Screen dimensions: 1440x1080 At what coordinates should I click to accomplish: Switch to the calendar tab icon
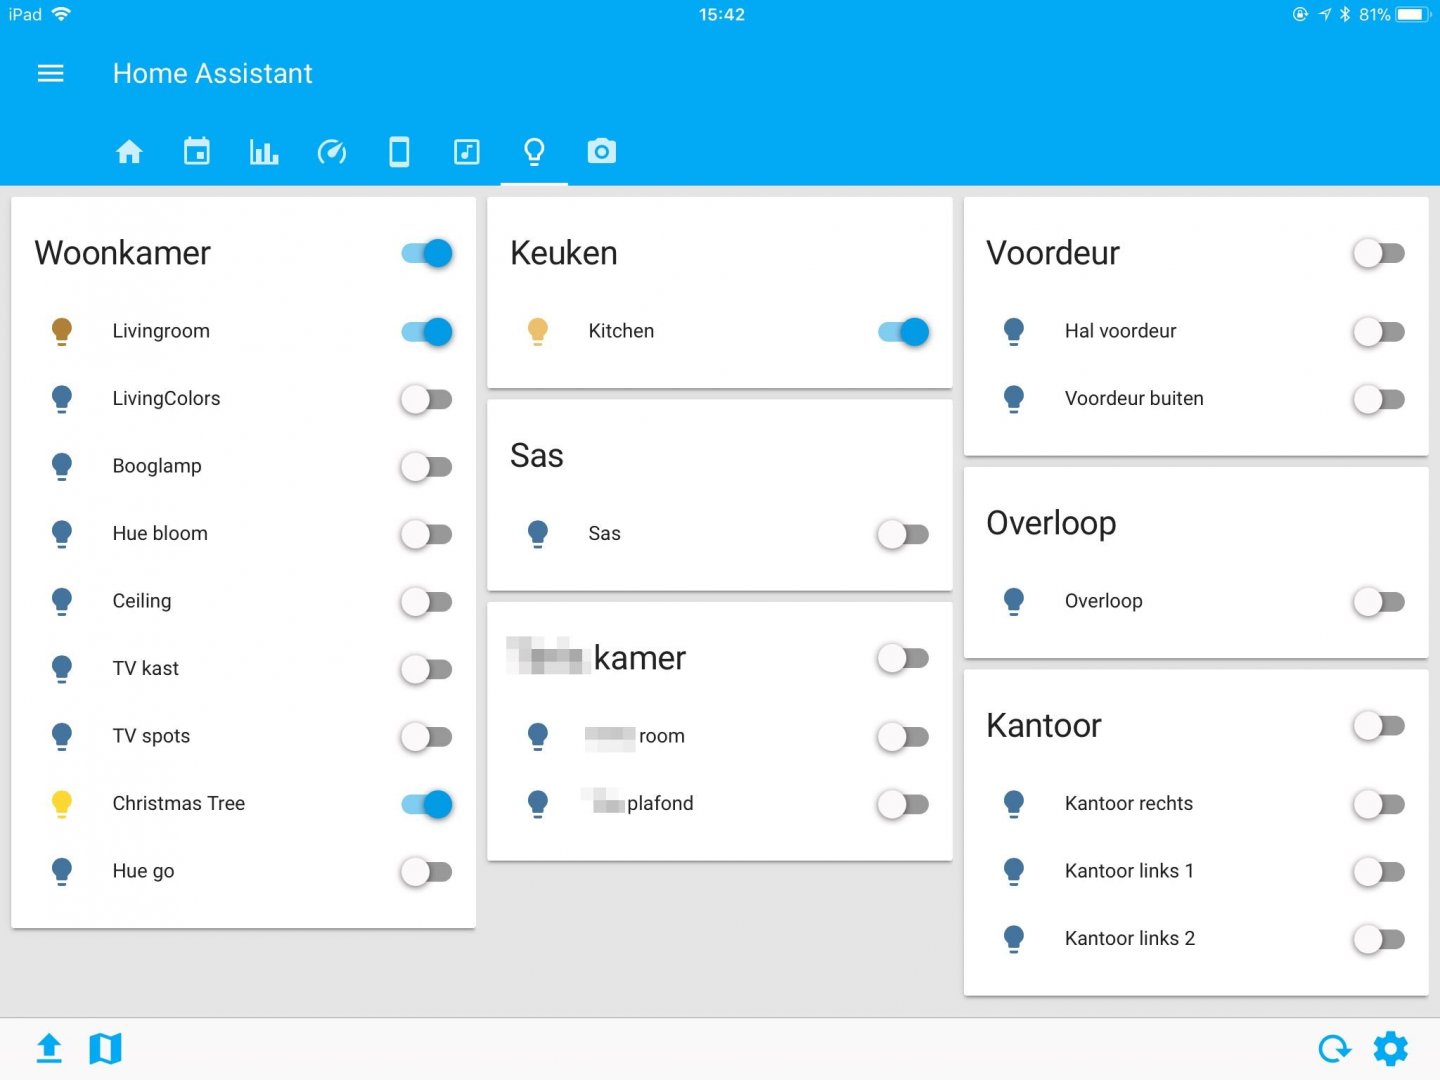pyautogui.click(x=197, y=152)
